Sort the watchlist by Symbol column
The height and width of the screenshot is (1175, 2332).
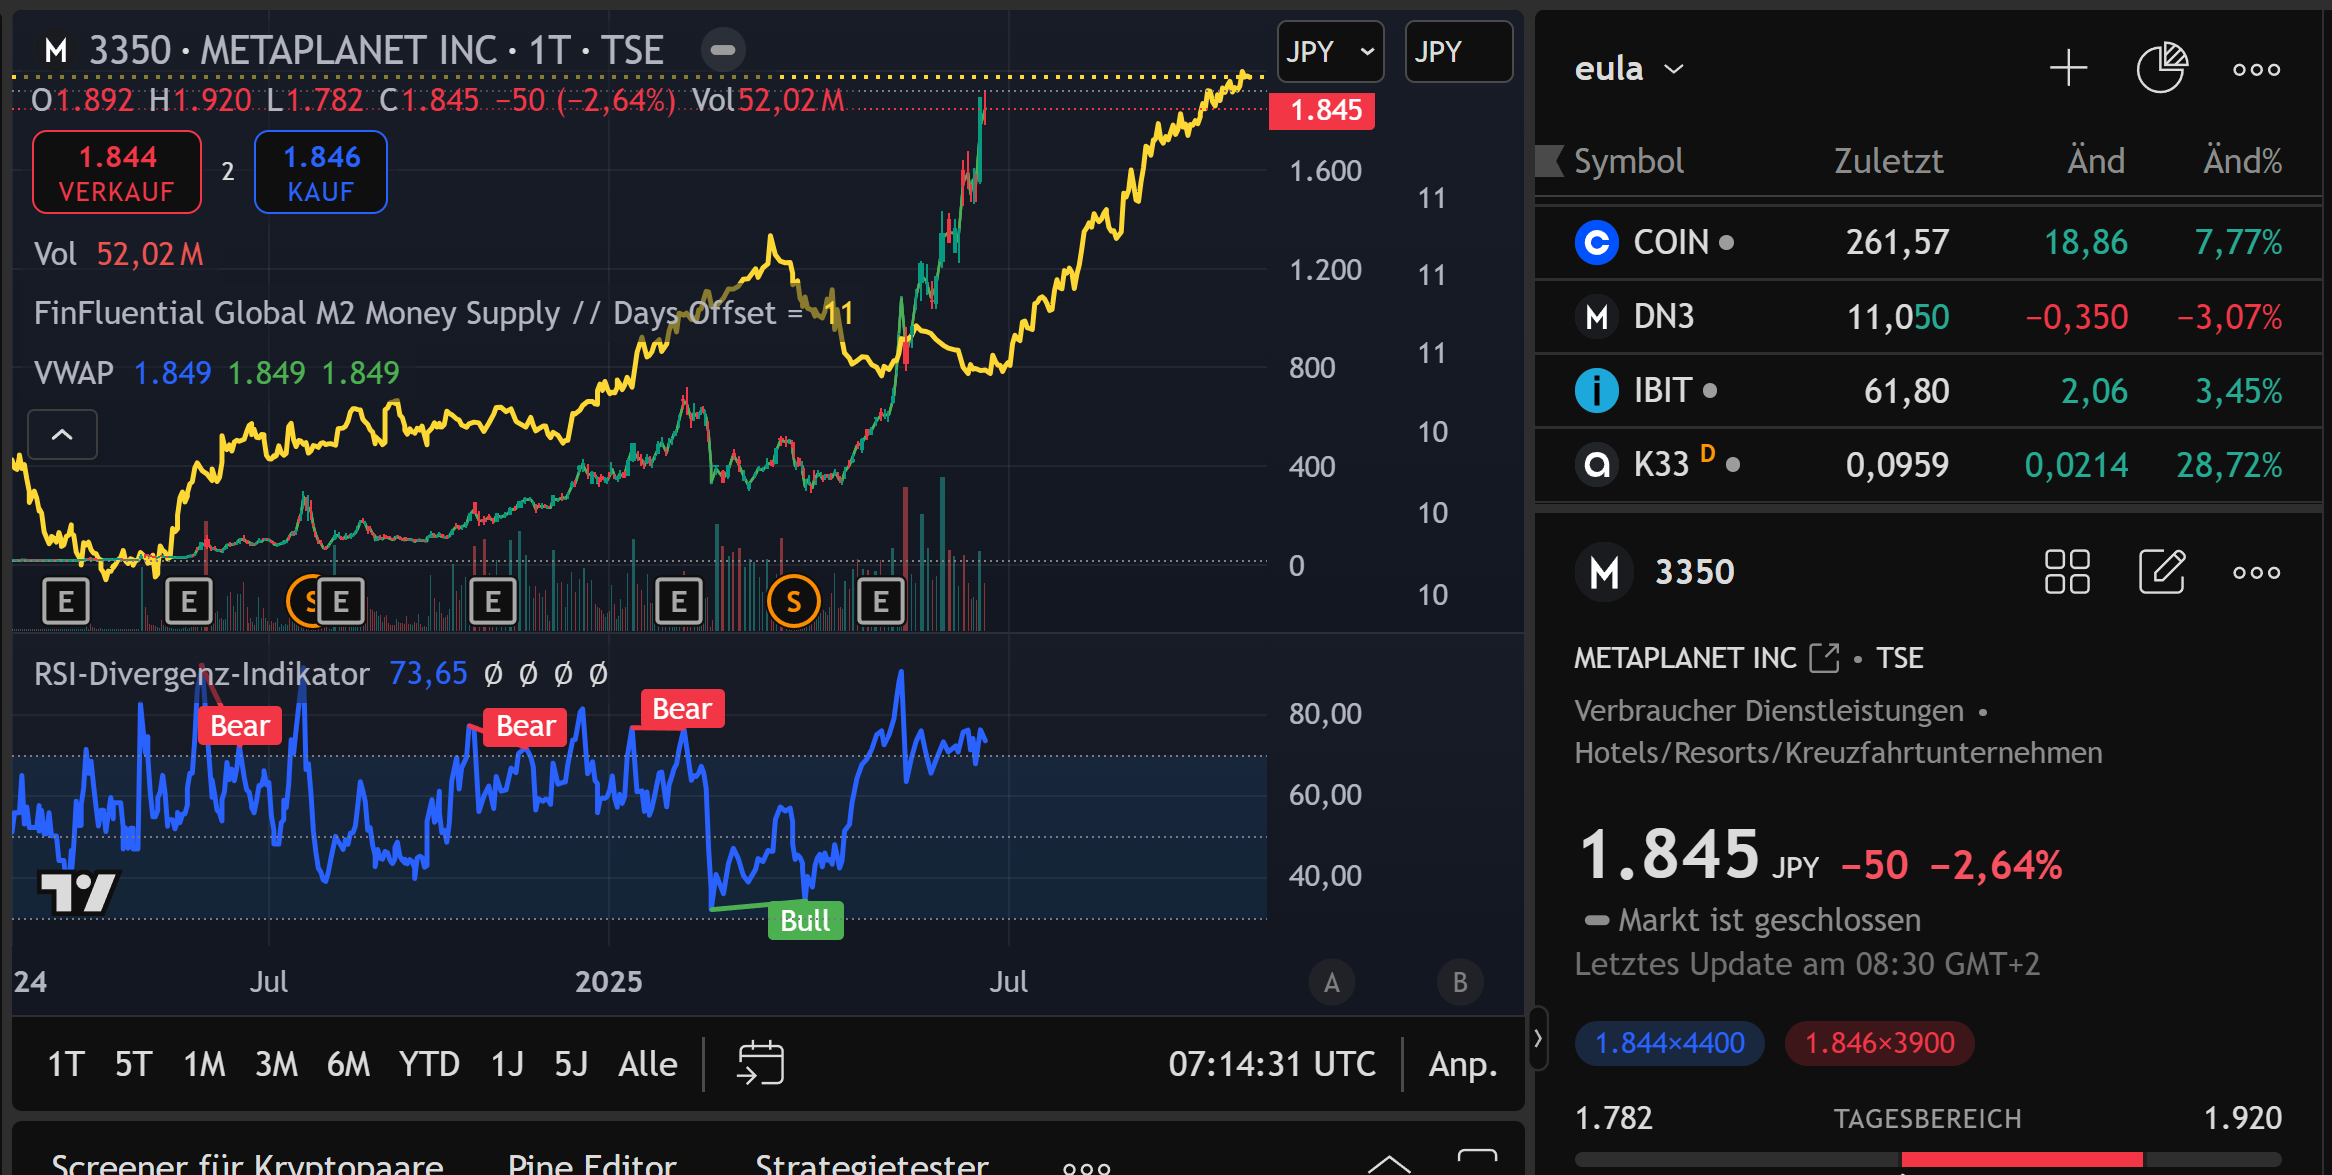click(1628, 161)
